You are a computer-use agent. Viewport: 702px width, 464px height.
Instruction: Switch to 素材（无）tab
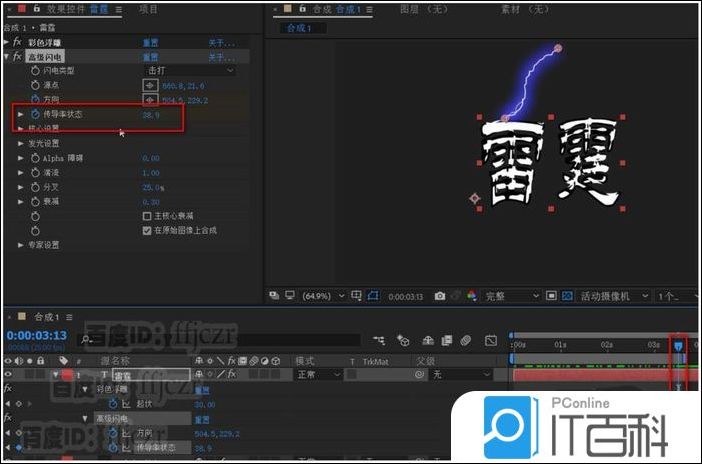pos(525,9)
